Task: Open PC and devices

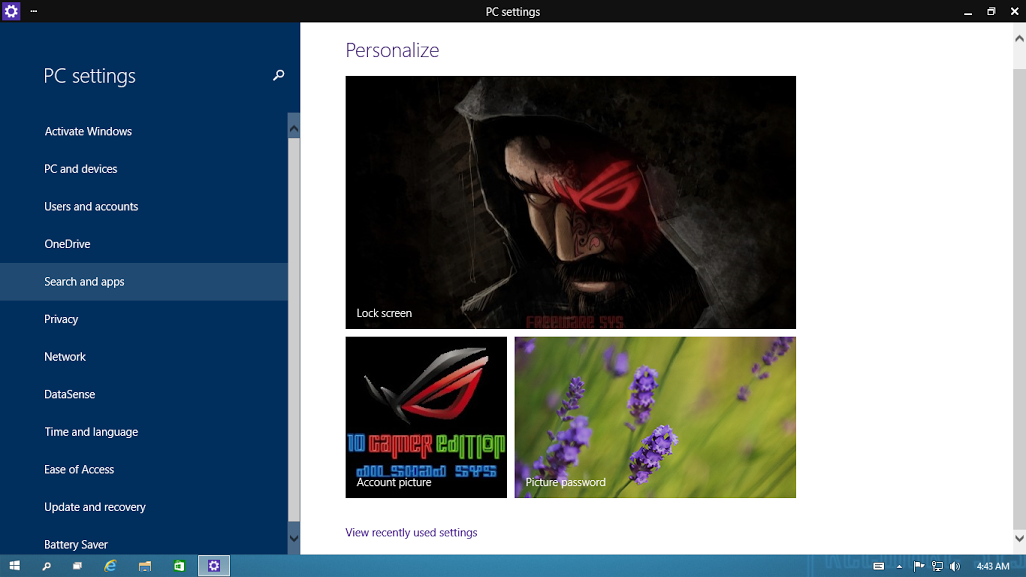Action: [144, 169]
